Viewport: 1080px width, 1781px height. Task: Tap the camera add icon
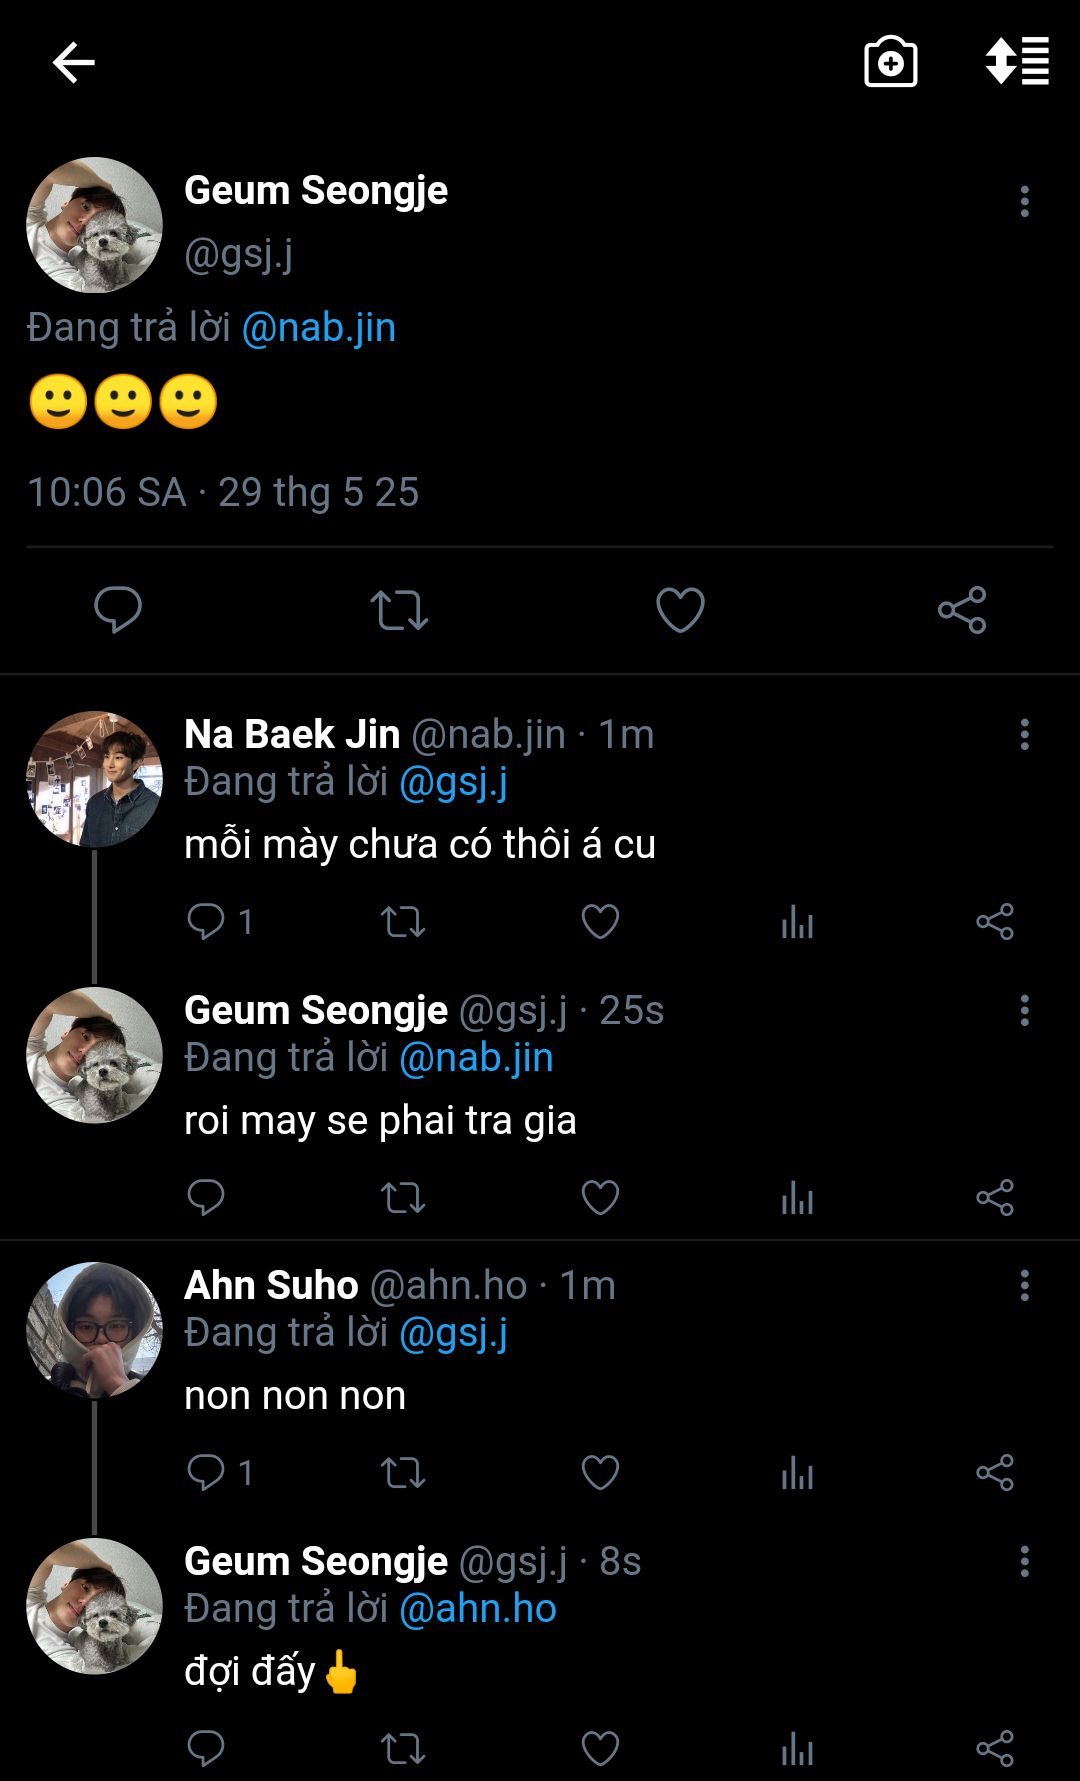(x=890, y=63)
